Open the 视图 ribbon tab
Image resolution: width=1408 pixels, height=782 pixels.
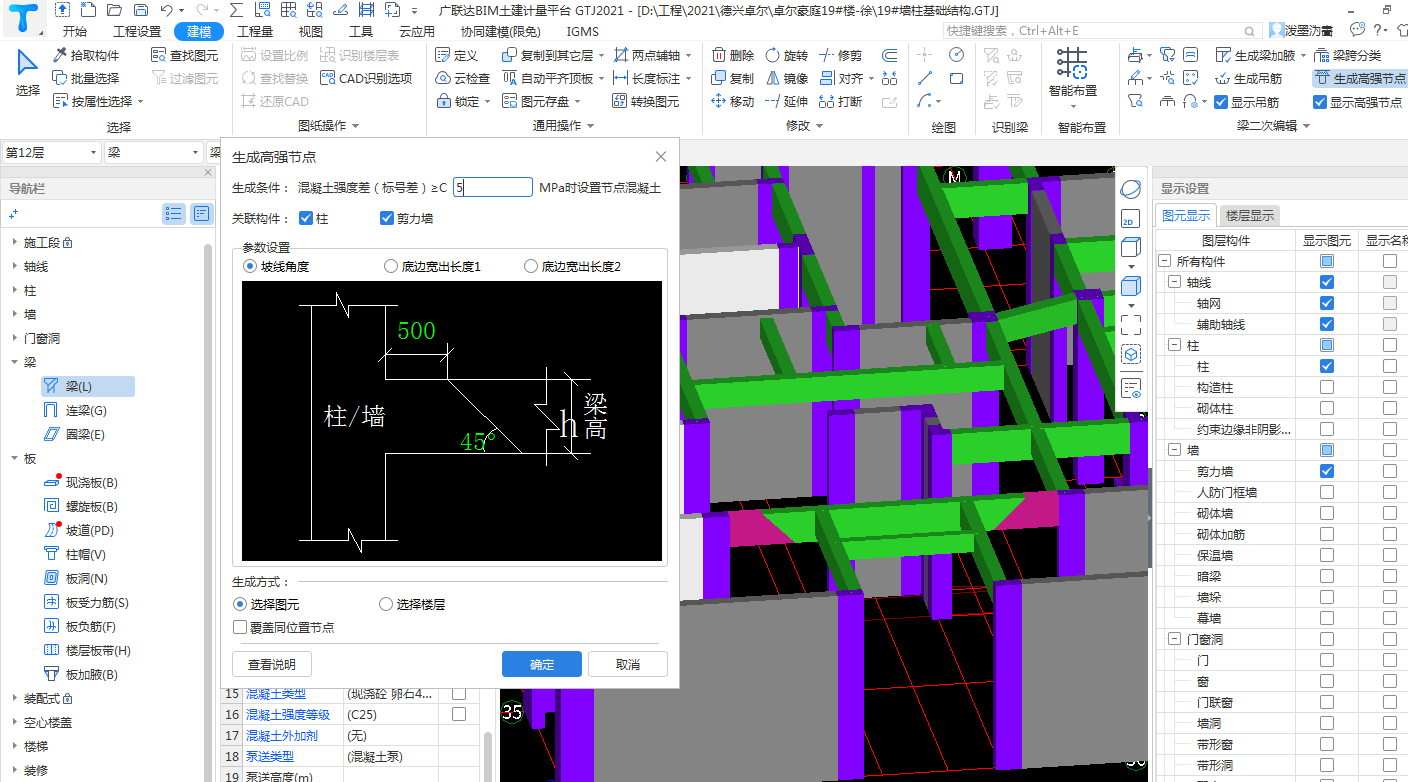[x=311, y=31]
